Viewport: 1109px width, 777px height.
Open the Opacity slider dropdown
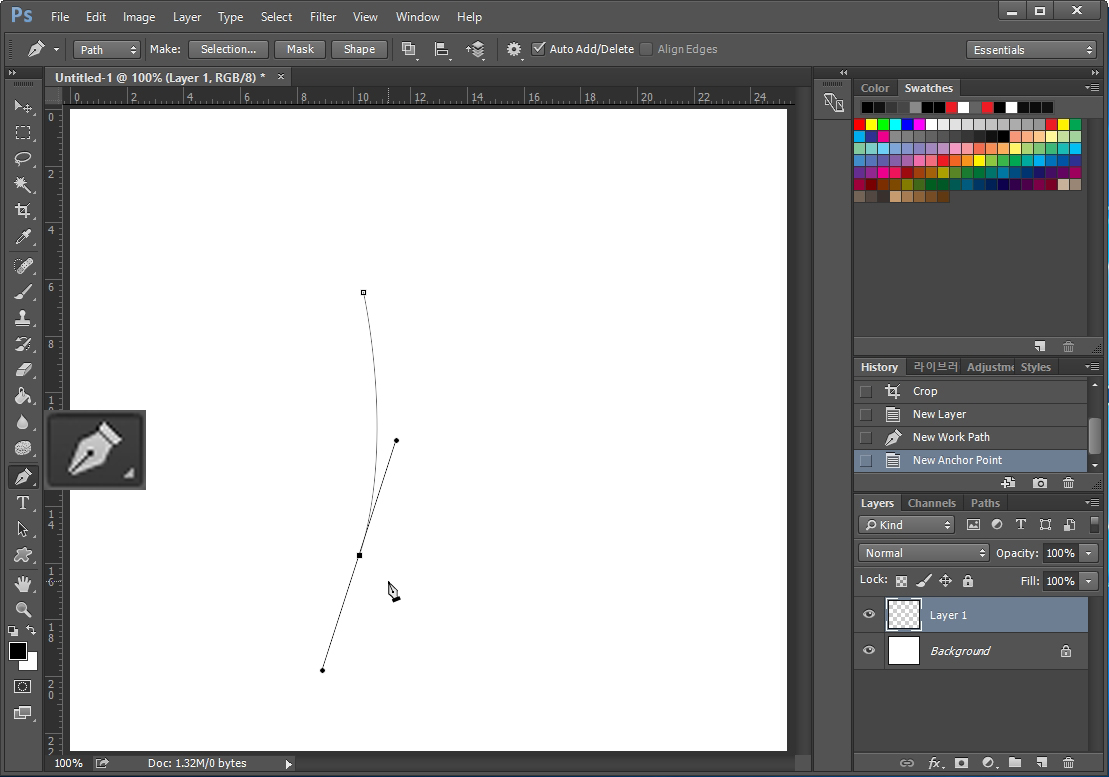(1088, 553)
